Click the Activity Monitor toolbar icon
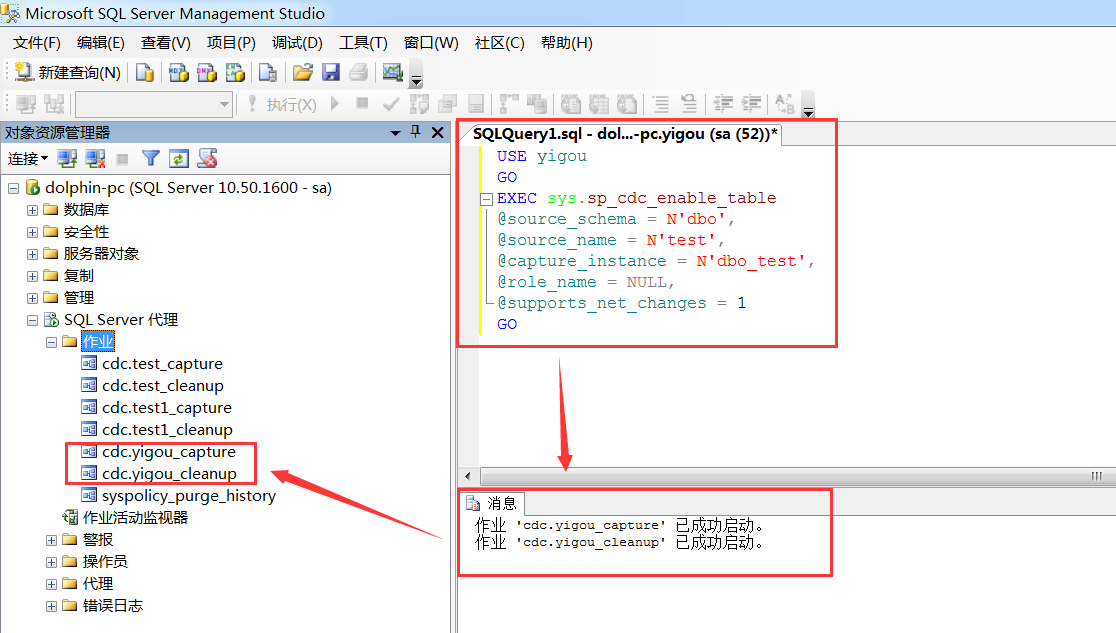The image size is (1116, 633). point(392,72)
